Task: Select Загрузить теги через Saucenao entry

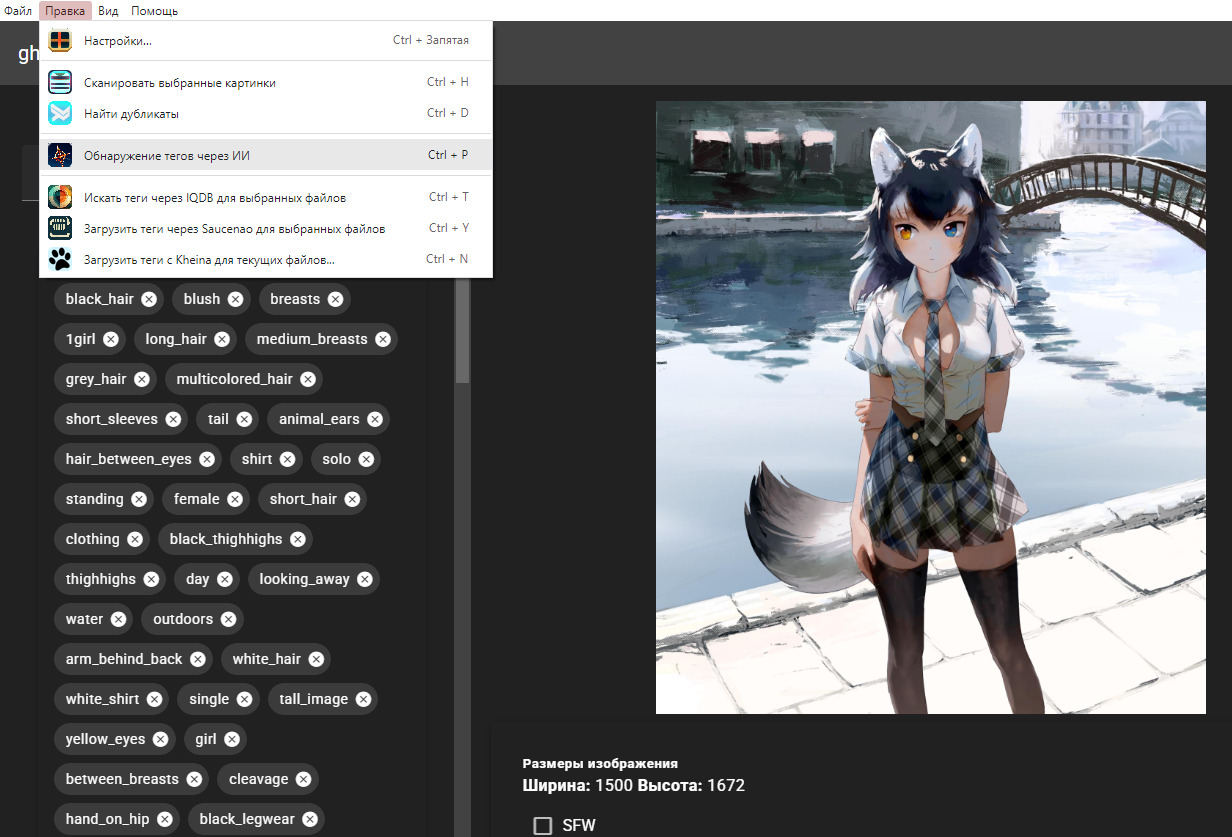Action: click(x=265, y=228)
